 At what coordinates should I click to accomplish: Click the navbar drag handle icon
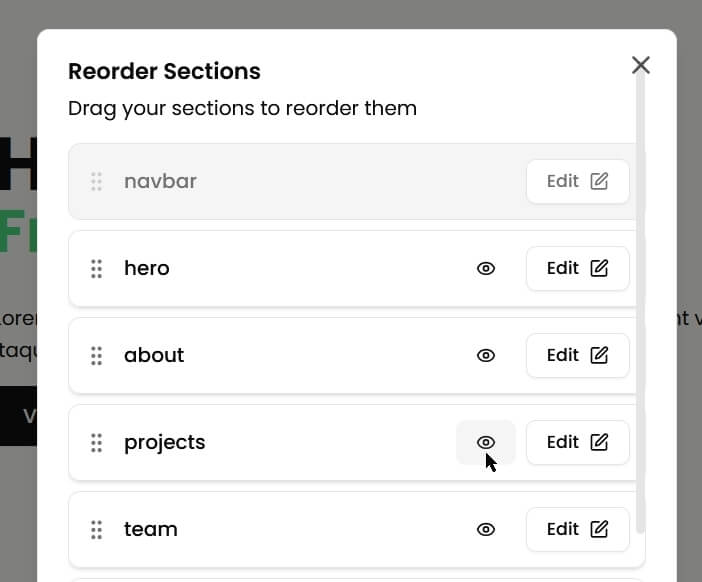click(x=96, y=181)
